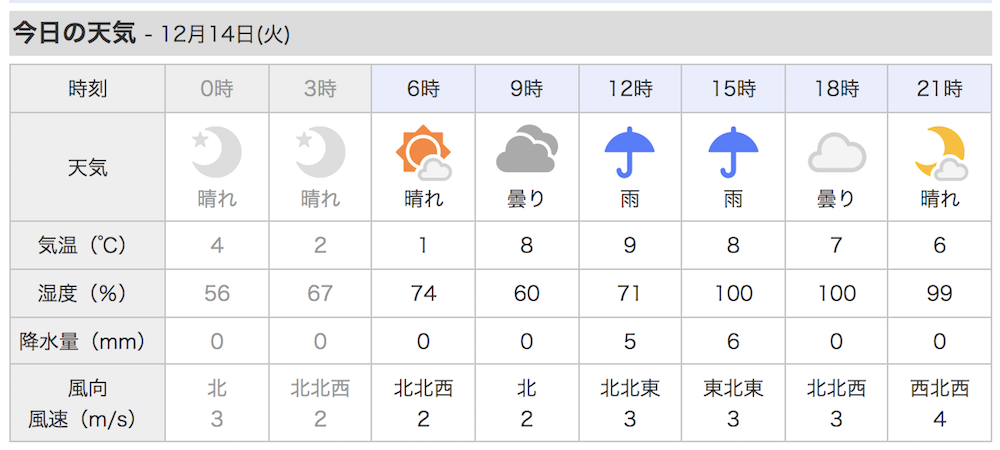Select the 6 mm precipitation value at 15時

pos(733,342)
